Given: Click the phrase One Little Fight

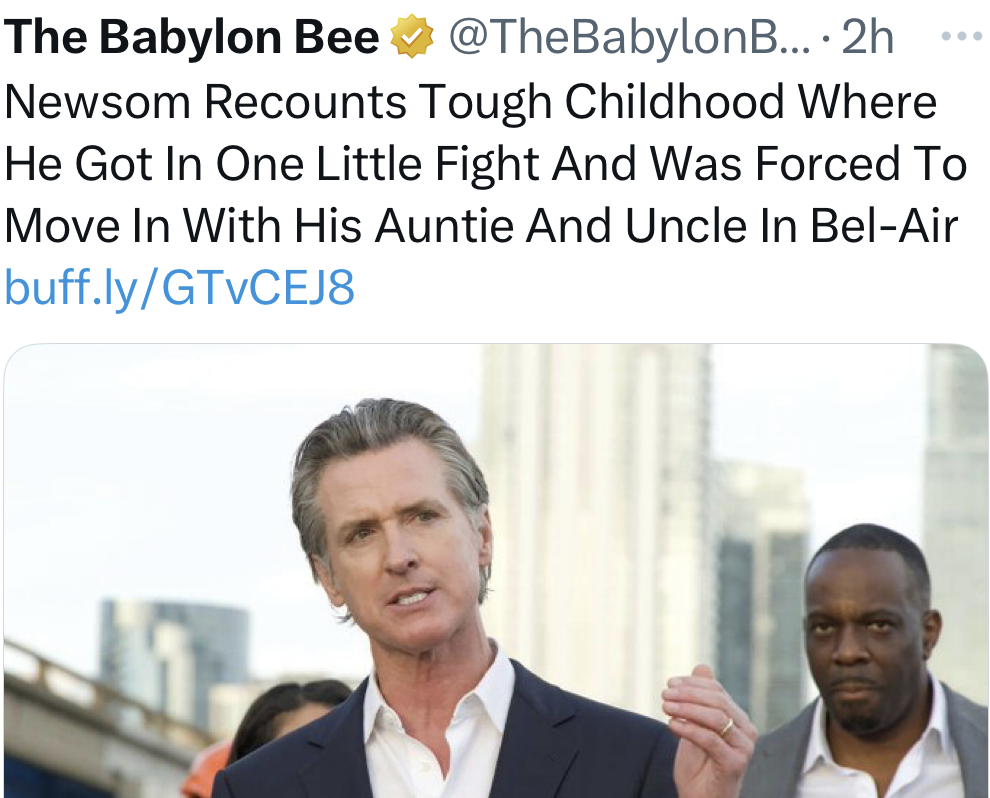Looking at the screenshot, I should tap(378, 164).
